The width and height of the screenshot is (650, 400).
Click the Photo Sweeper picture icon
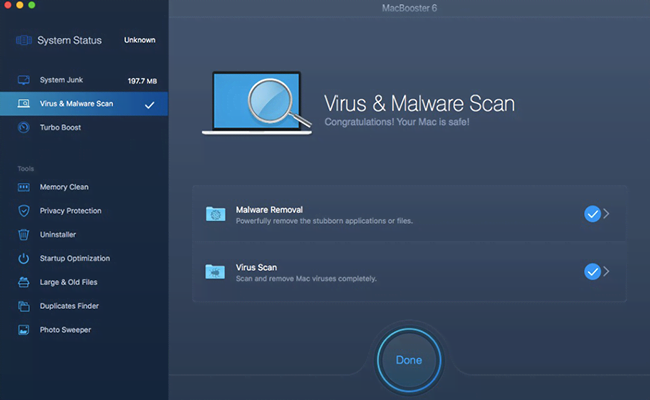tap(24, 330)
